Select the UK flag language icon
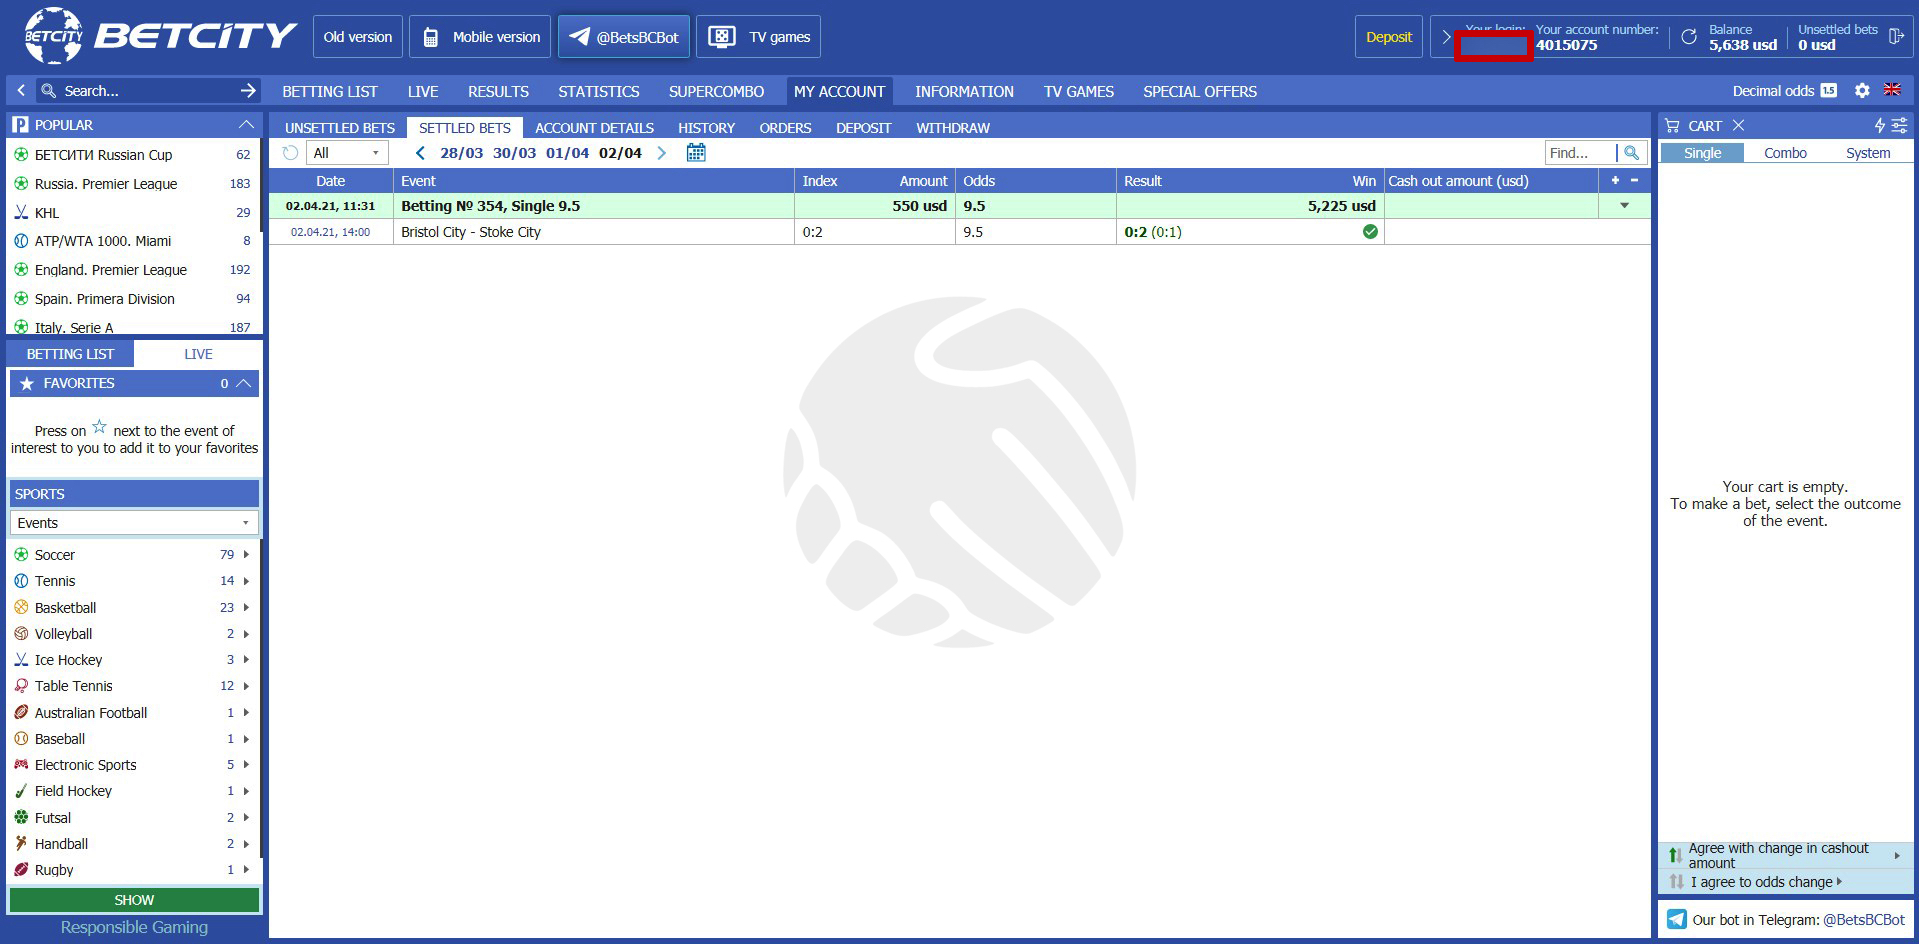The image size is (1919, 944). click(x=1892, y=89)
